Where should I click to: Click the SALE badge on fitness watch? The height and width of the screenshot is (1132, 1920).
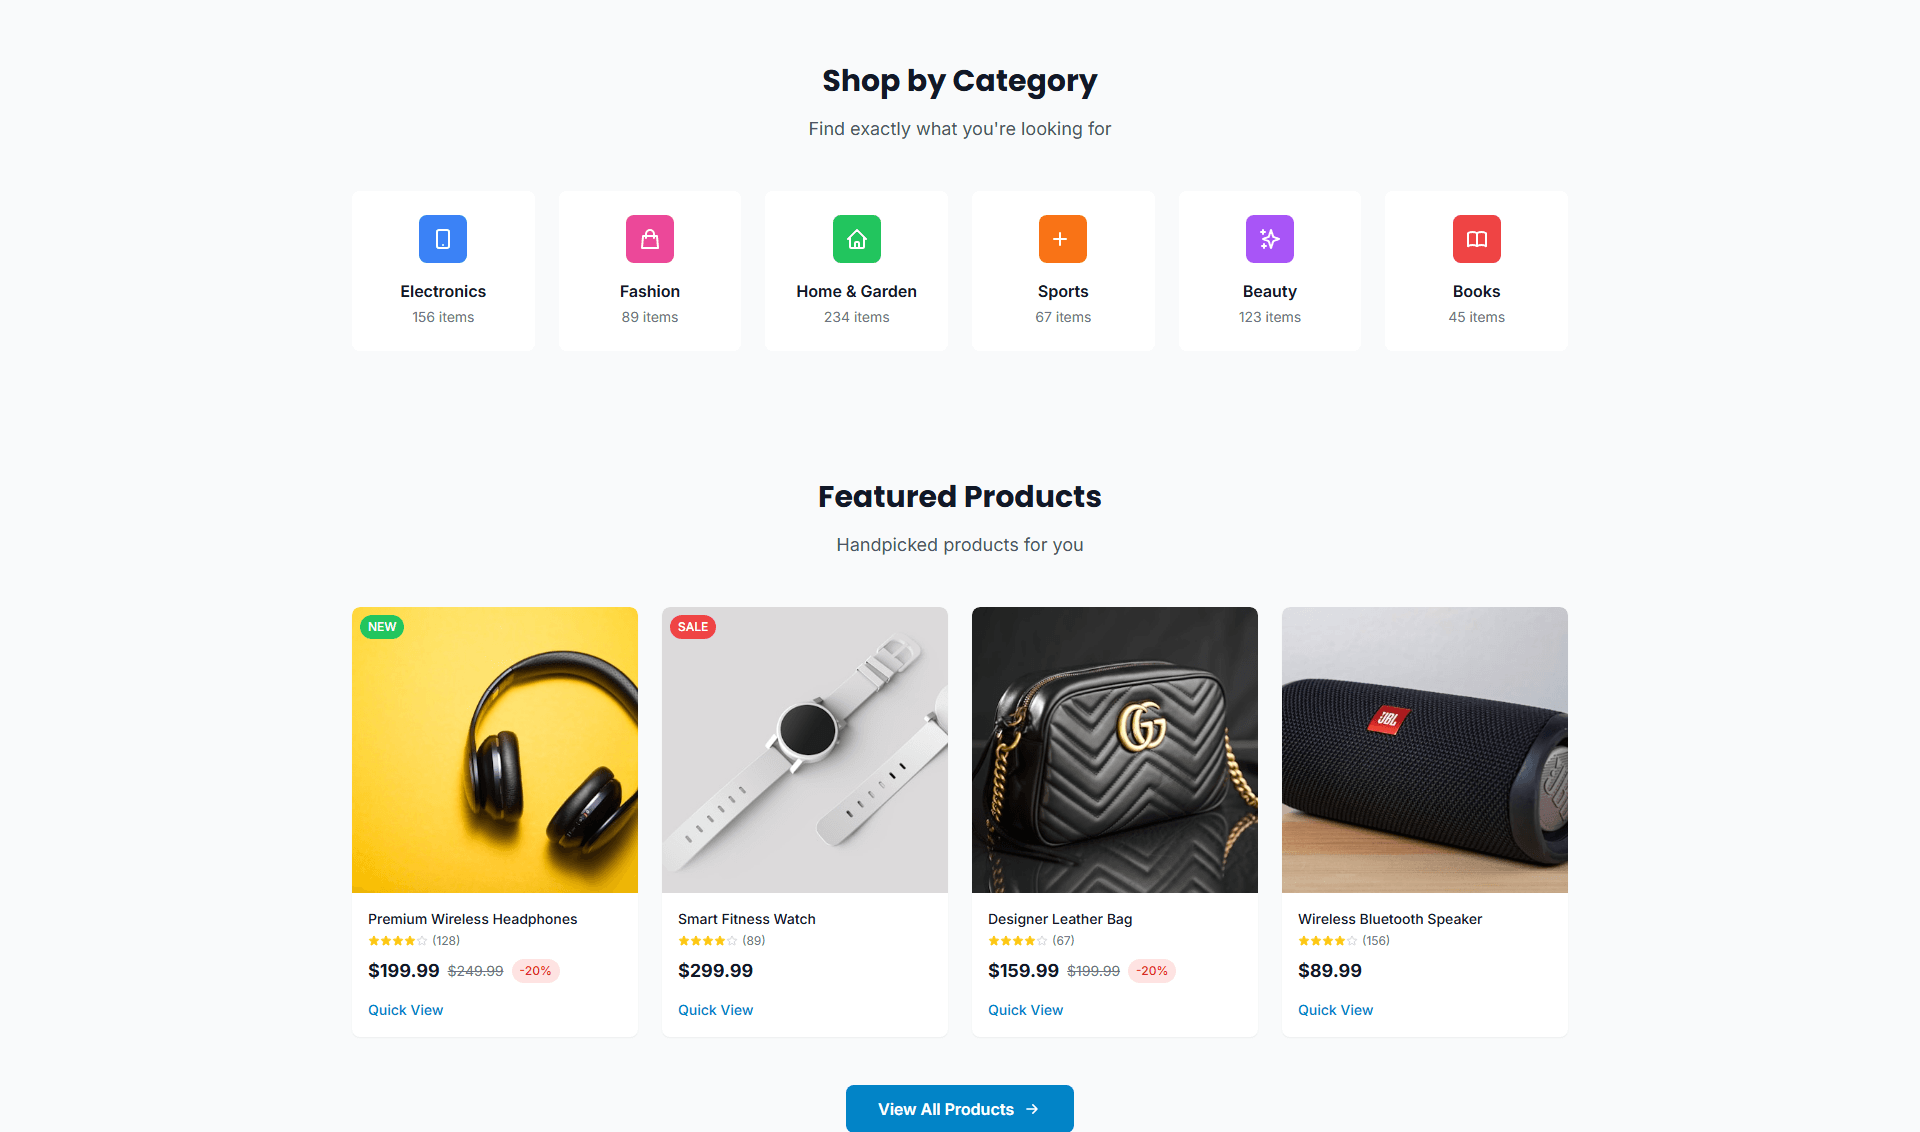point(693,627)
